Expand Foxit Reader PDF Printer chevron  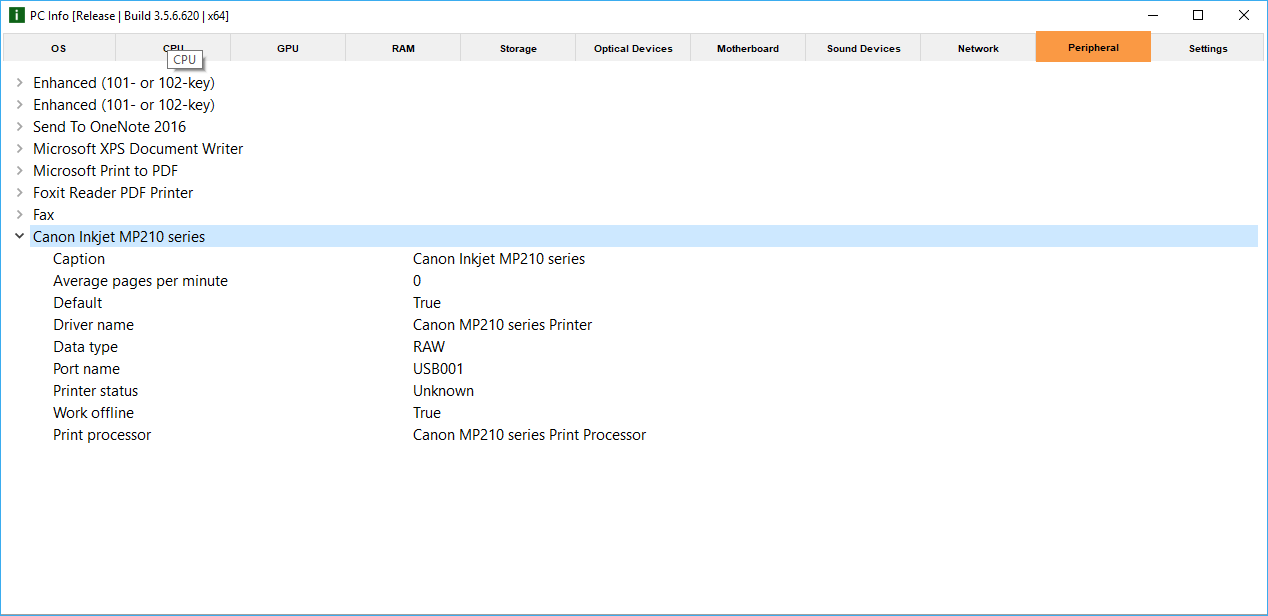coord(20,193)
